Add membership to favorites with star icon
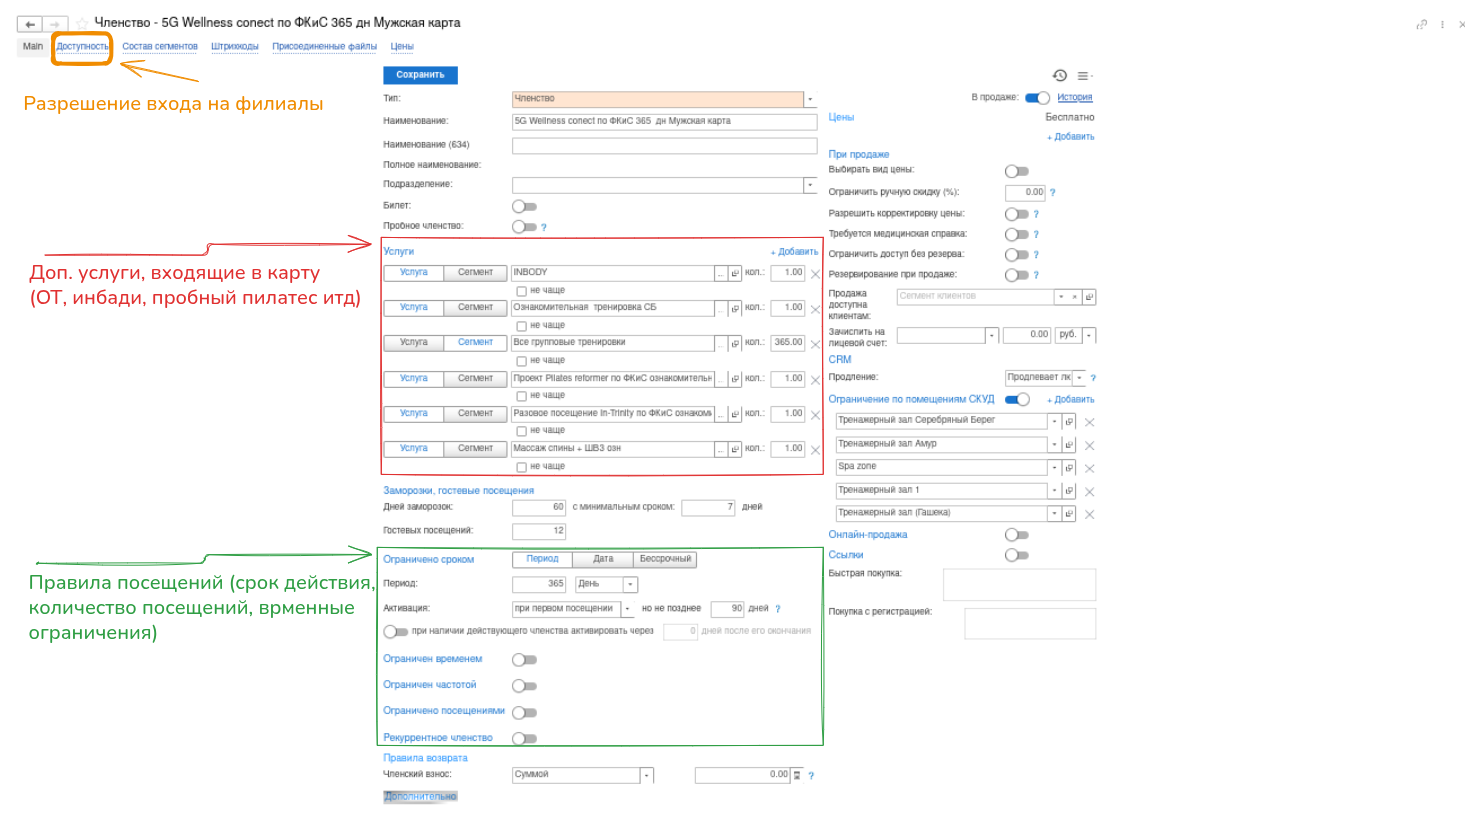 coord(82,23)
